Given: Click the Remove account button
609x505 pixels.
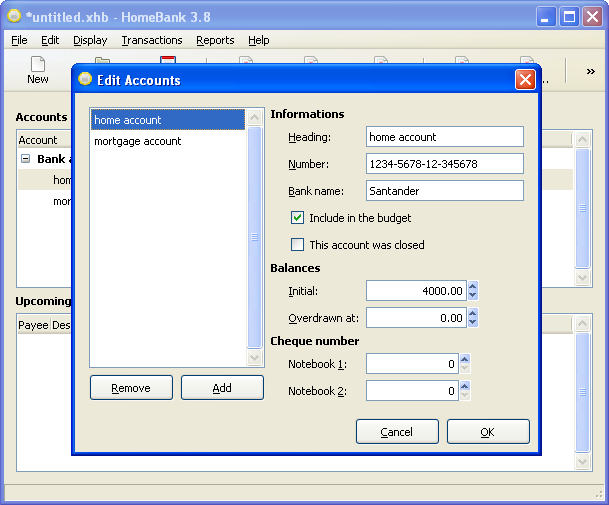Looking at the screenshot, I should click(131, 388).
